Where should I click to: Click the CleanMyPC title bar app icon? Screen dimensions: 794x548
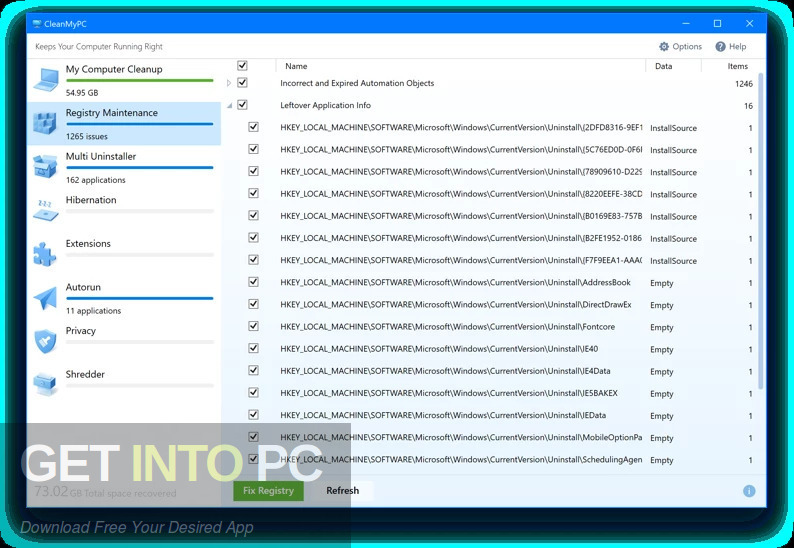pyautogui.click(x=36, y=24)
